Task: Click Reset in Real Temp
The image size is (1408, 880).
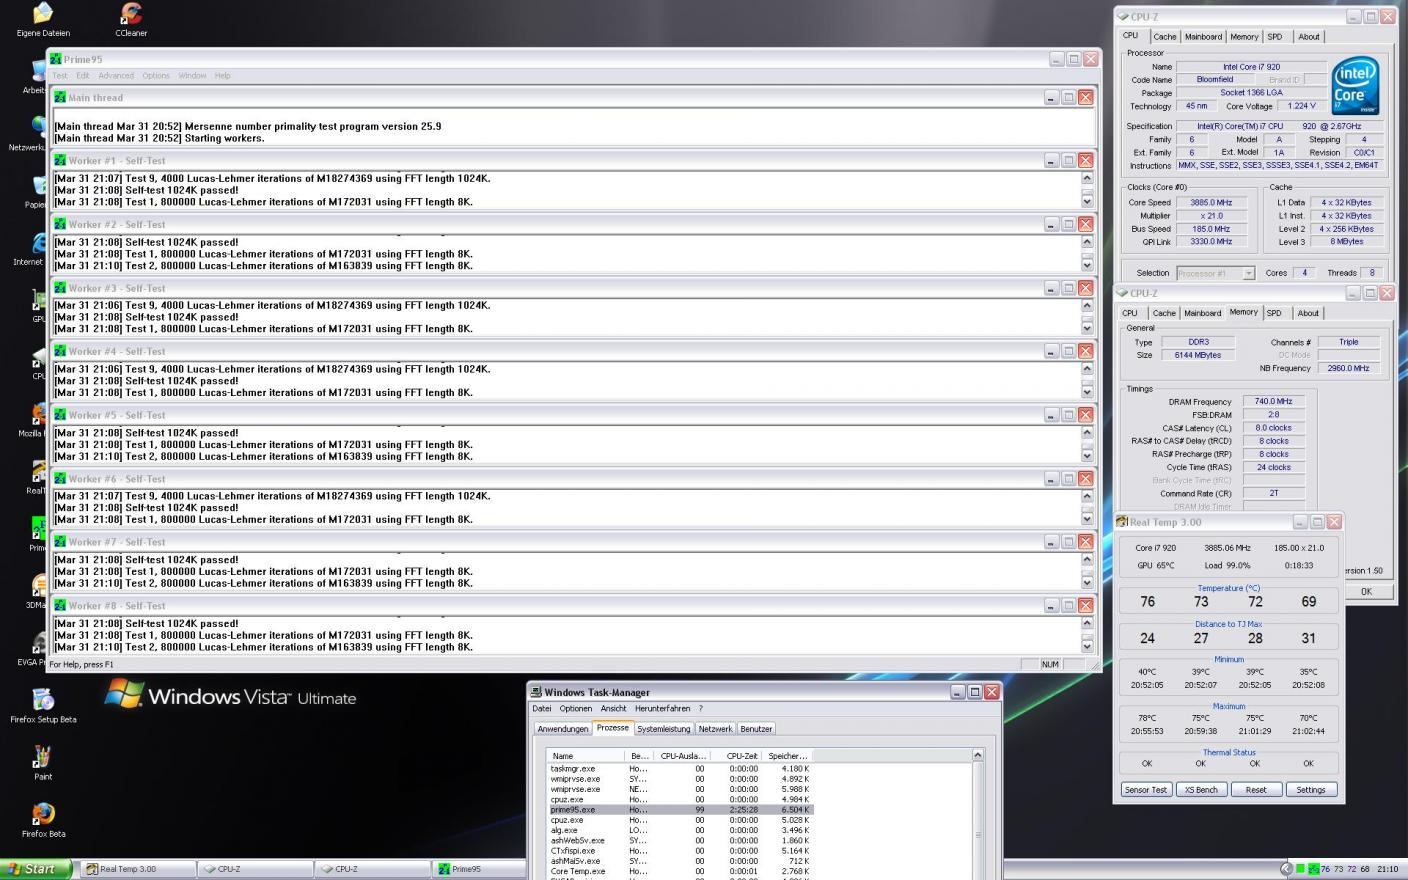Action: pyautogui.click(x=1256, y=790)
